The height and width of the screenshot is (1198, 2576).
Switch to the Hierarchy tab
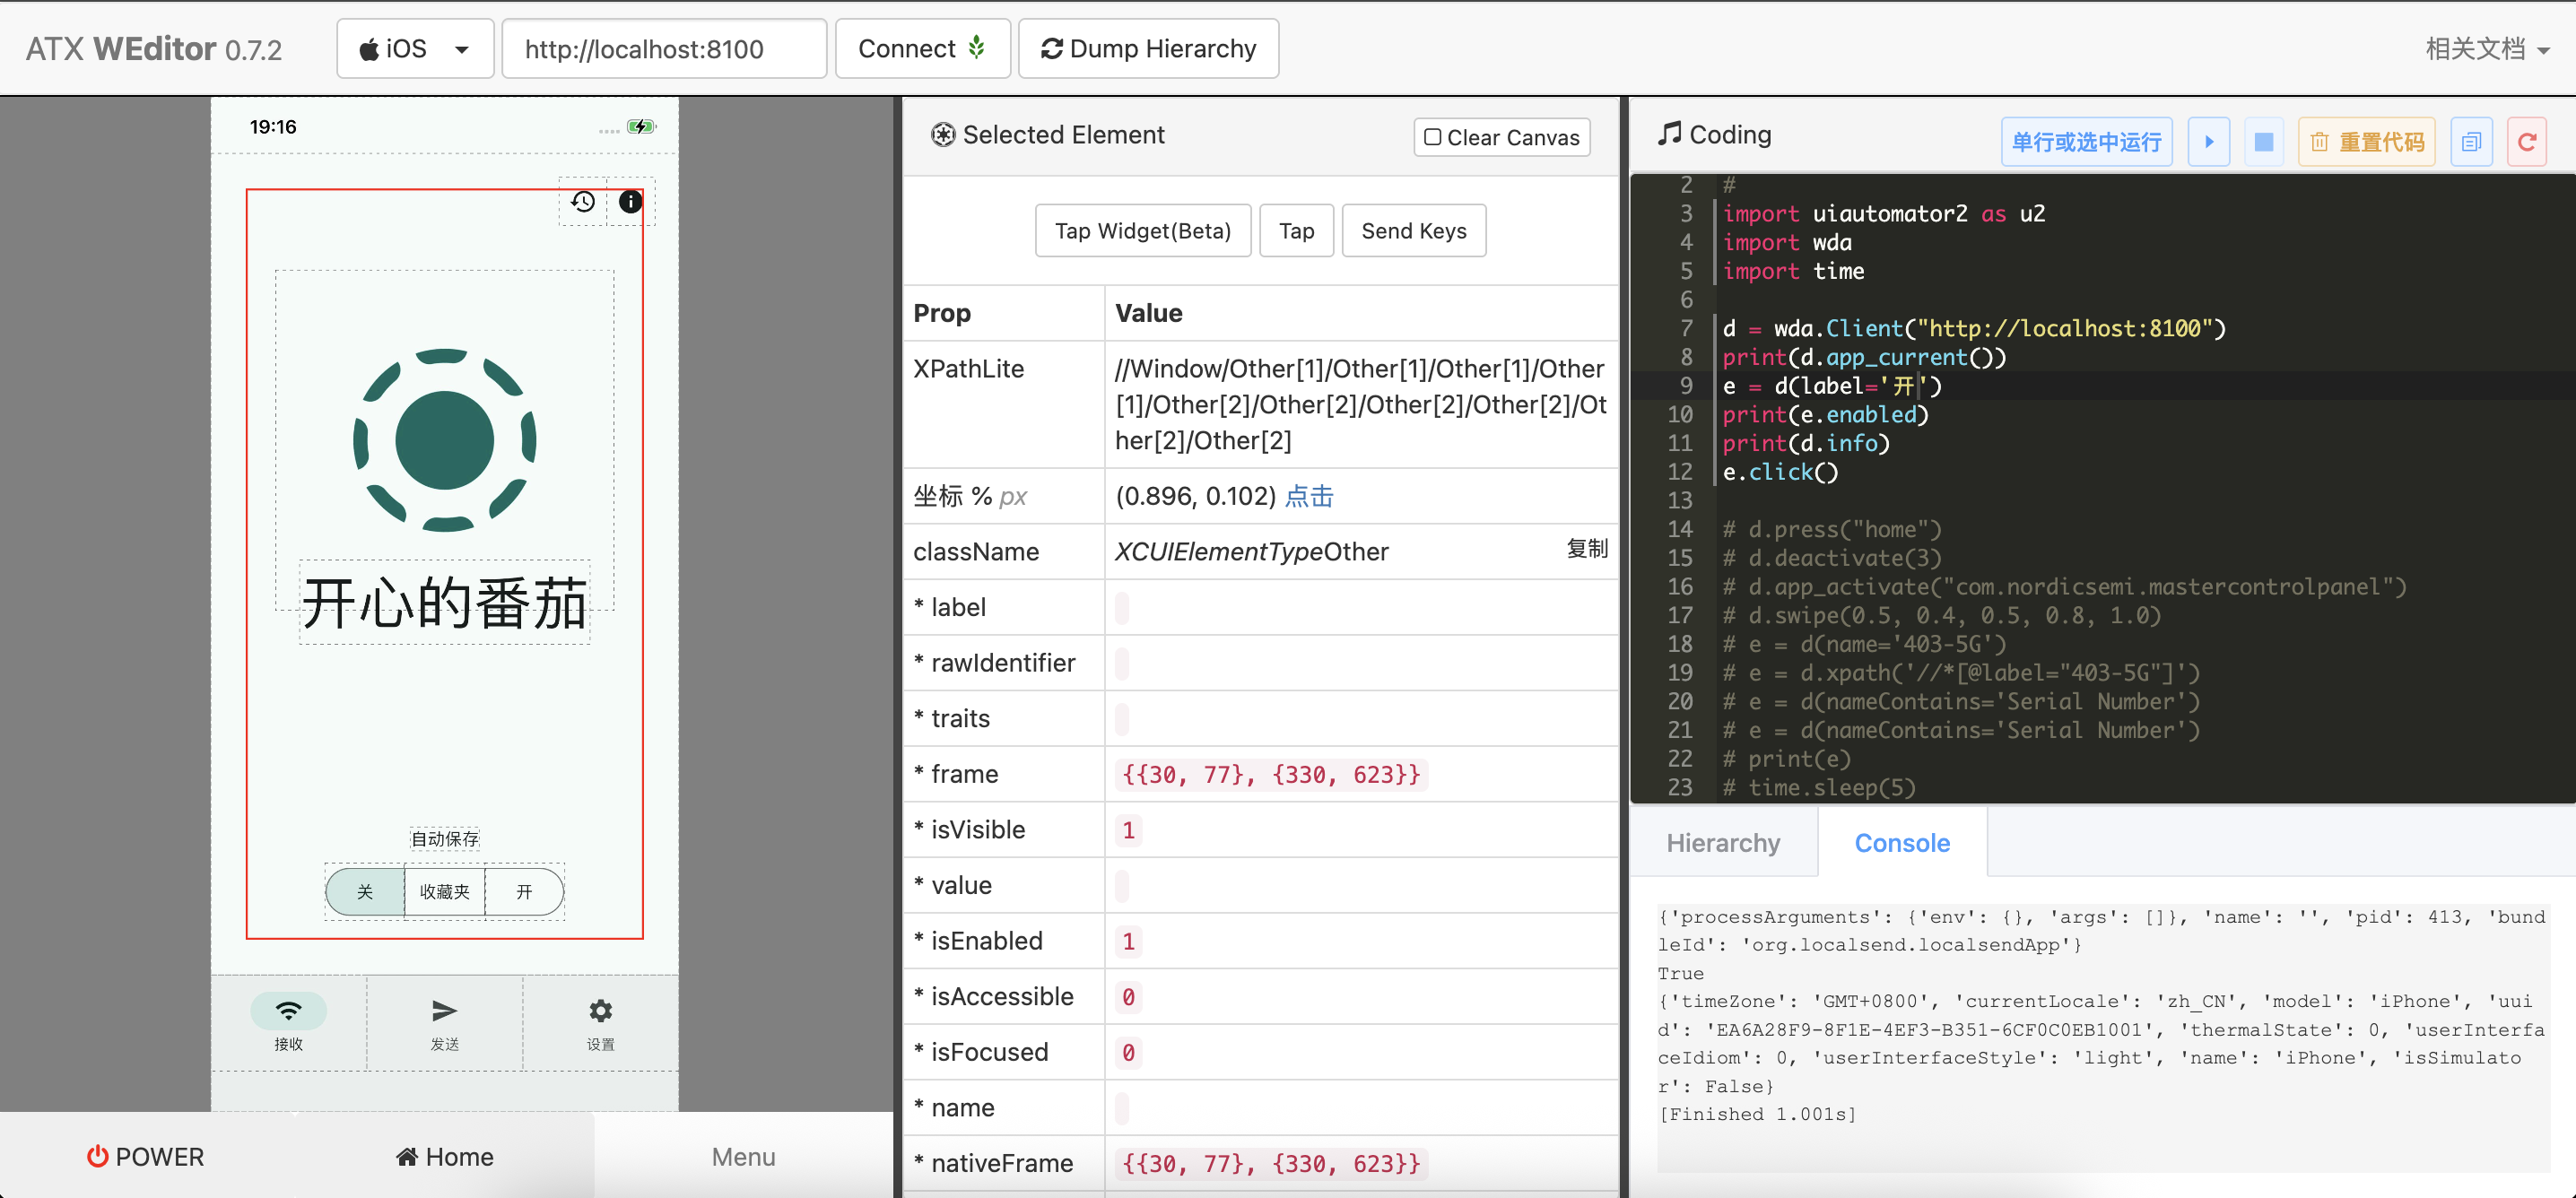[1722, 843]
